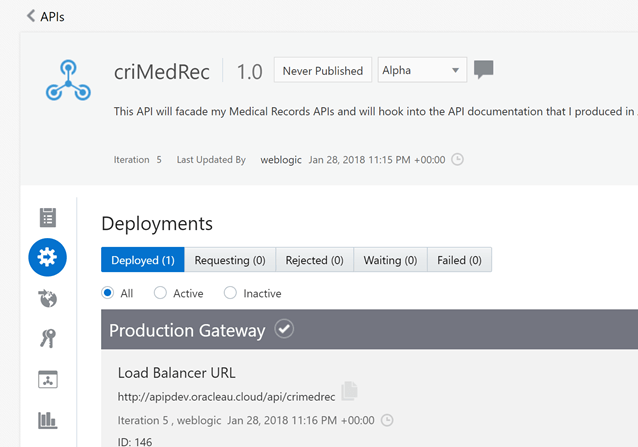Viewport: 638px width, 447px height.
Task: Switch to the Requesting (0) tab
Action: click(x=230, y=260)
